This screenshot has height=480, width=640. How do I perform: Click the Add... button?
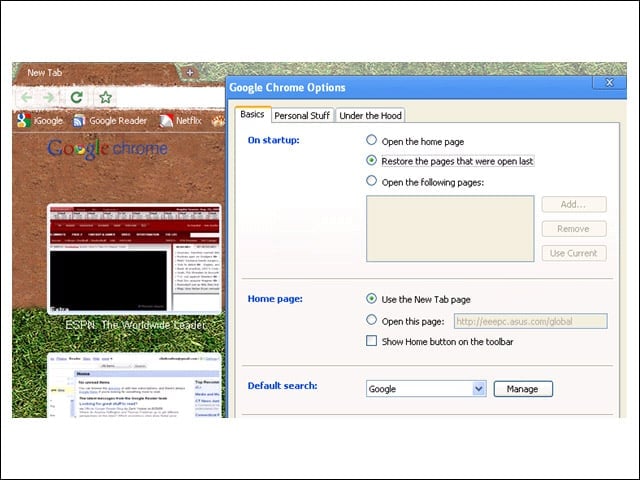coord(574,204)
